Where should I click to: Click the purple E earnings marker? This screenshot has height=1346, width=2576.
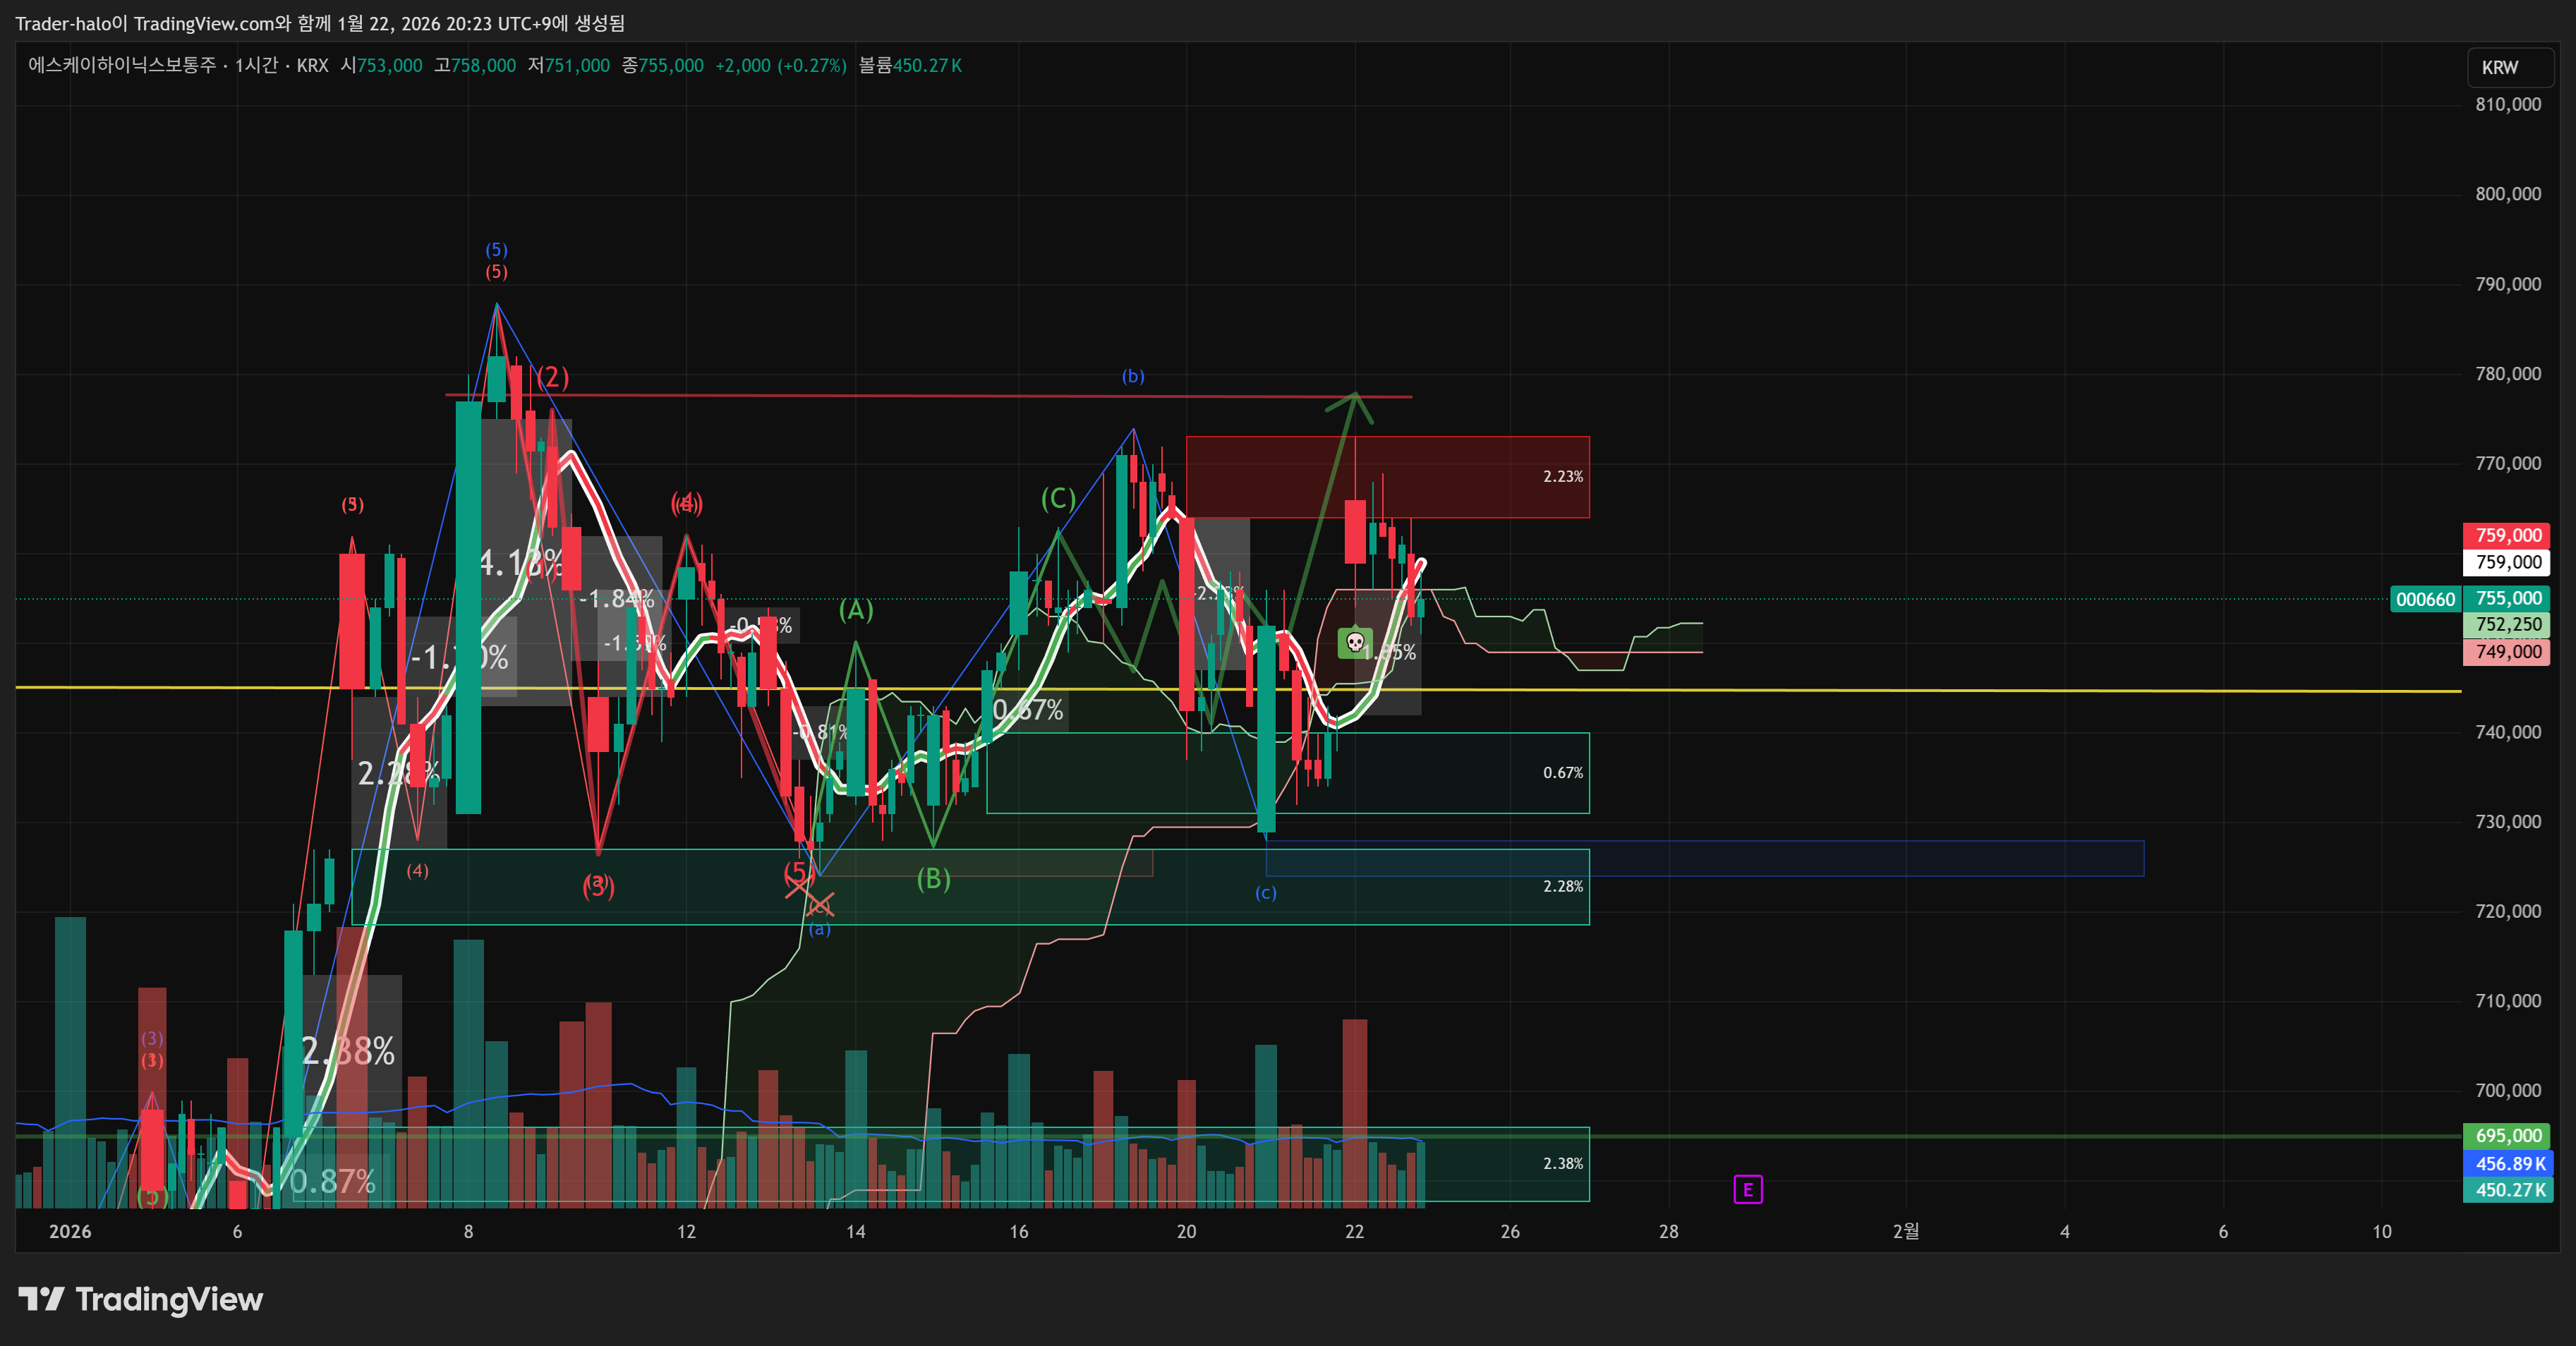1747,1190
